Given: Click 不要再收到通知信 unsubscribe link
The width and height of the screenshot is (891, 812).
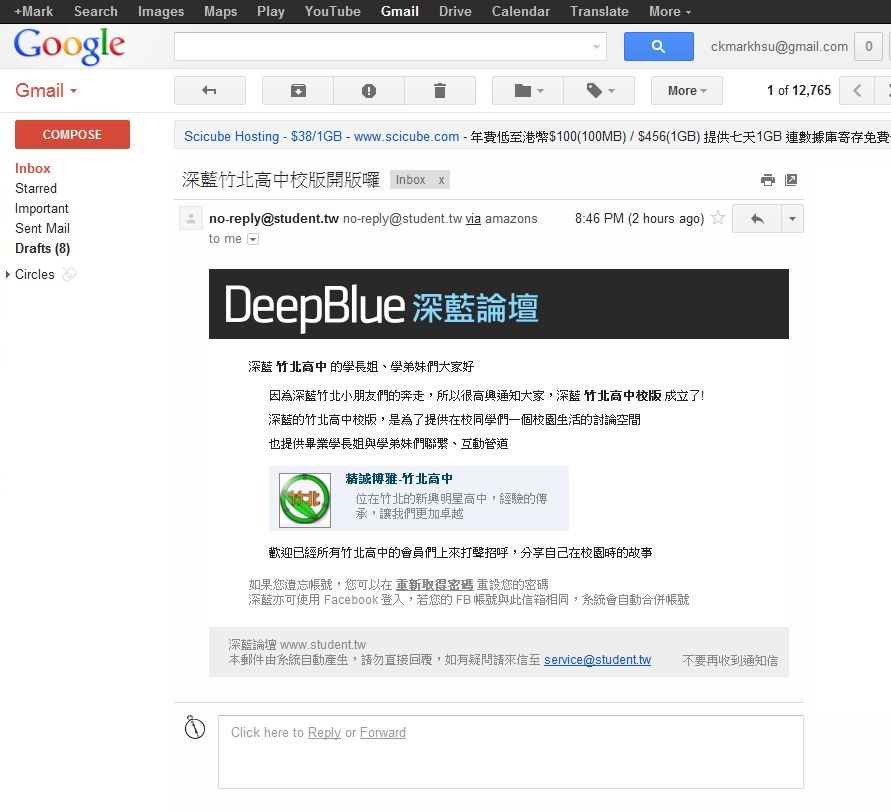Looking at the screenshot, I should point(730,660).
